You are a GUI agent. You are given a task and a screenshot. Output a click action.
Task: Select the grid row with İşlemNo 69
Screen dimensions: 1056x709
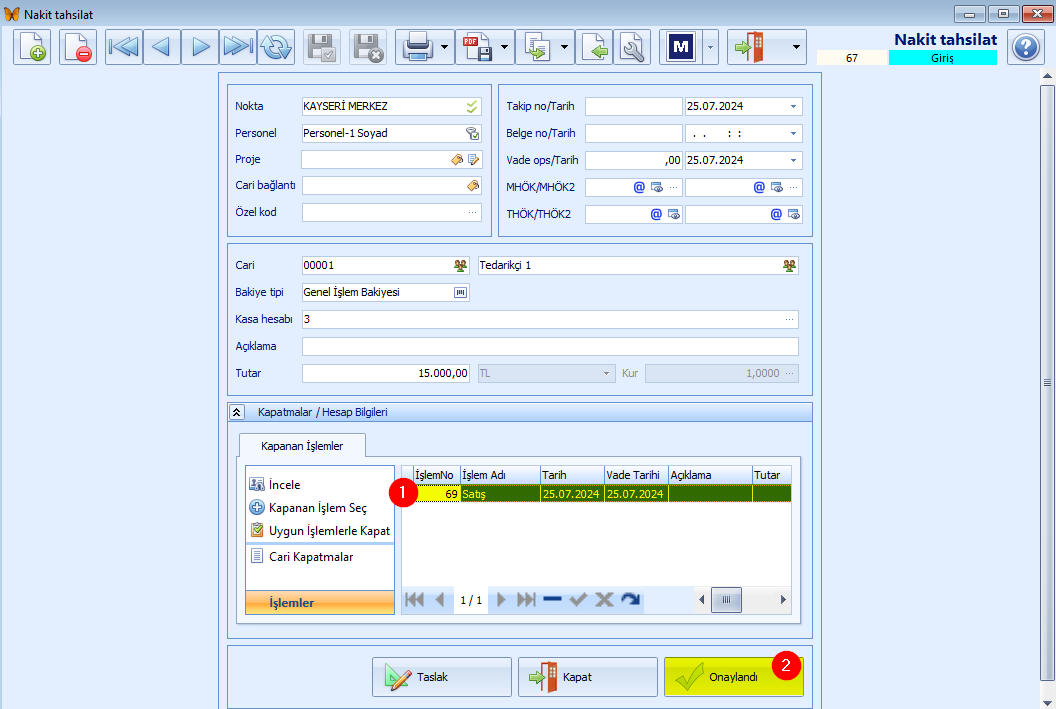point(603,494)
